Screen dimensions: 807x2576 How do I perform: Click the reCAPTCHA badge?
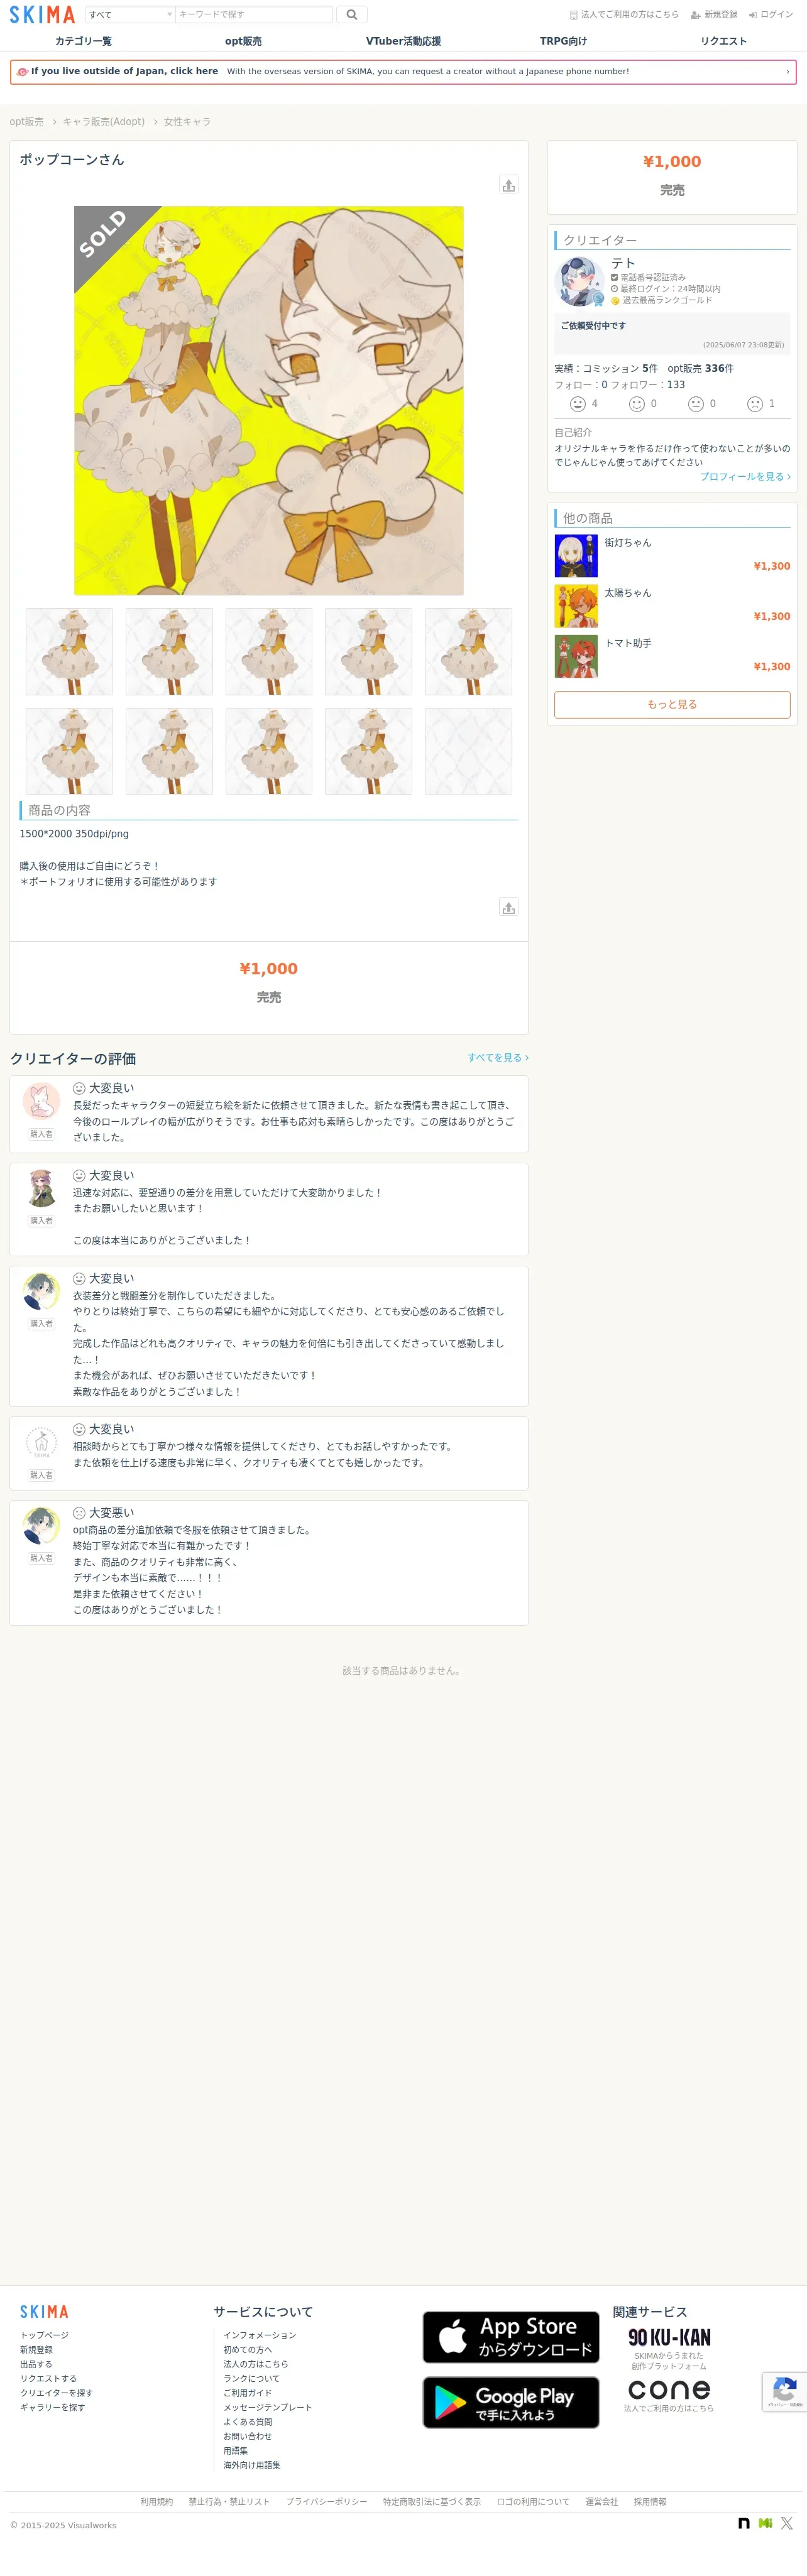(x=784, y=2392)
